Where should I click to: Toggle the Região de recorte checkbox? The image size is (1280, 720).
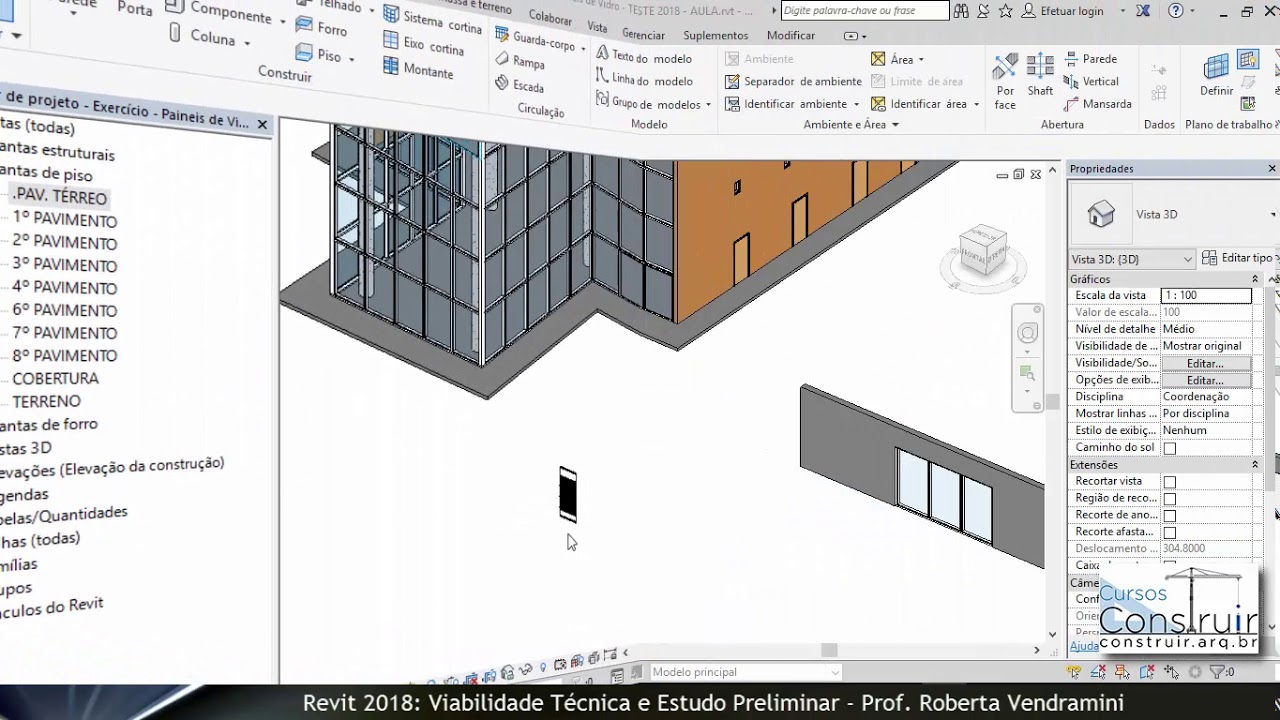coord(1169,499)
